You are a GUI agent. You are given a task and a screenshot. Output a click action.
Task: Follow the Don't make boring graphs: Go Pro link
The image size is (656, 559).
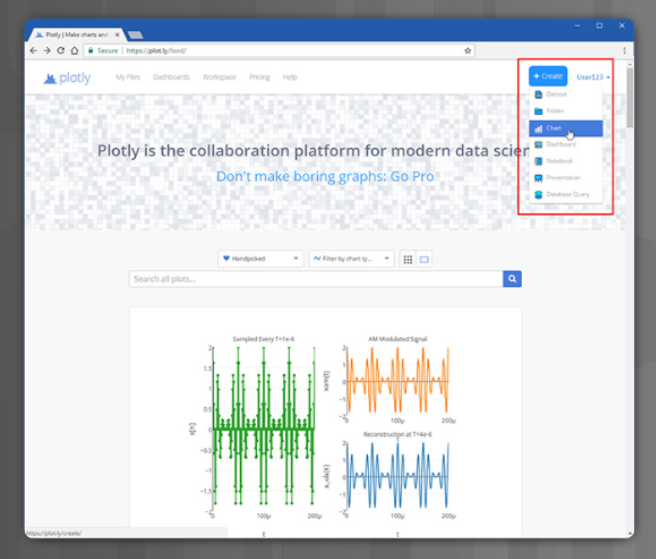[325, 177]
